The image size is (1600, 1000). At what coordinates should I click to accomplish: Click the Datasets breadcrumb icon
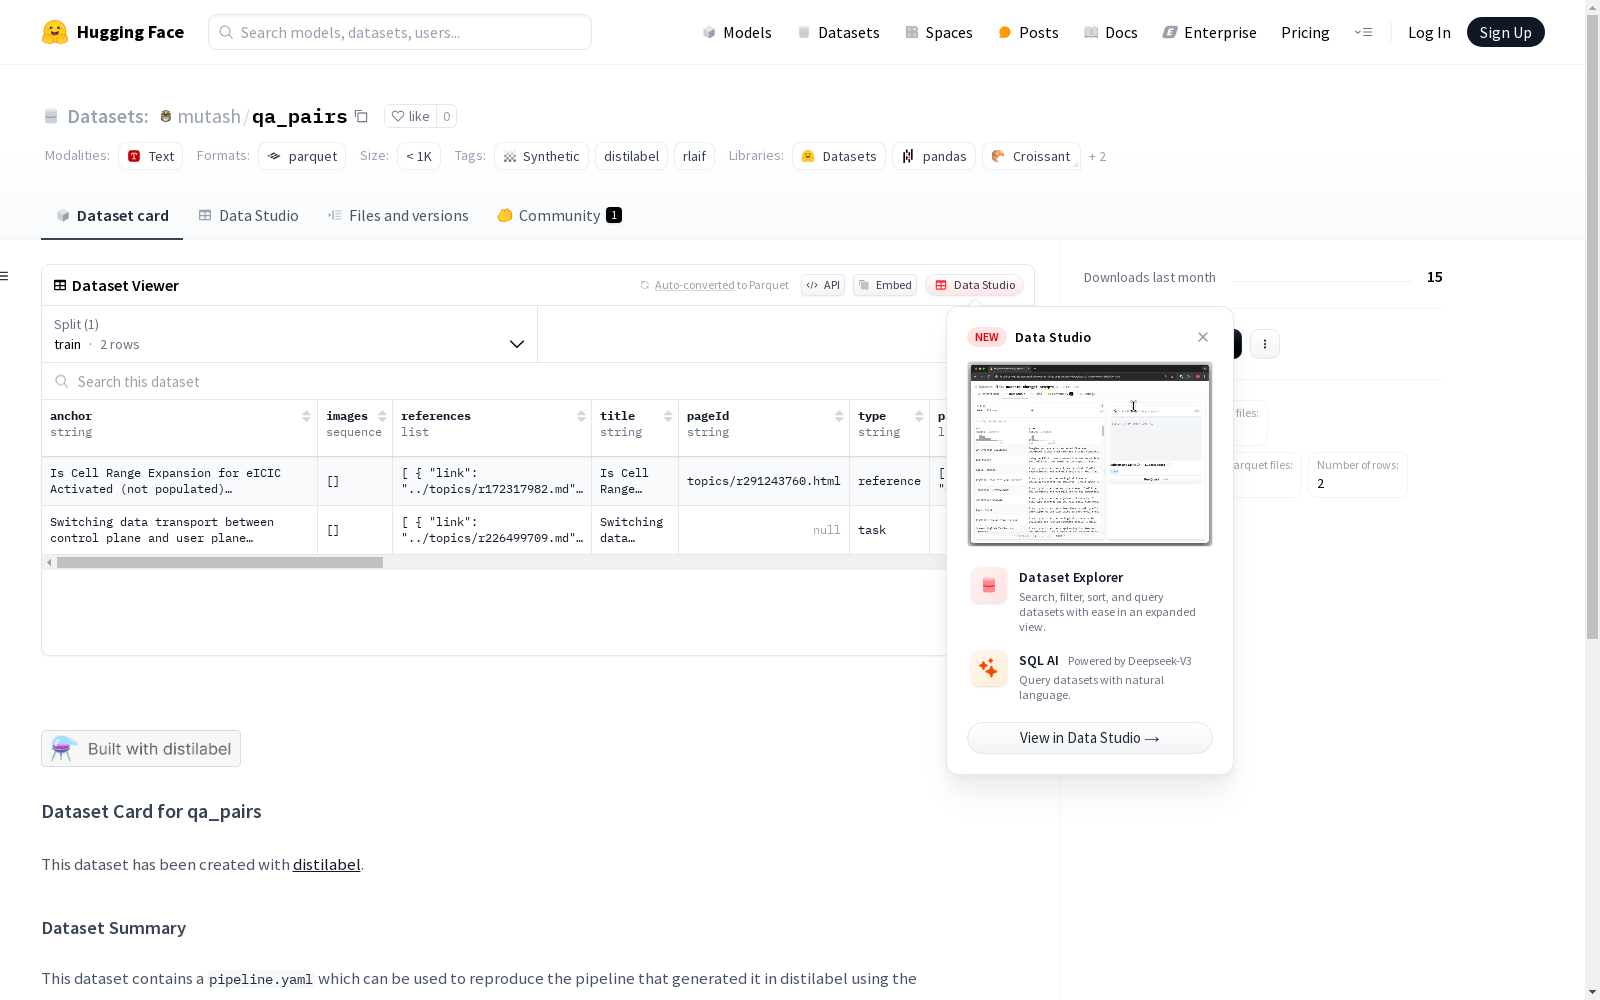[51, 116]
